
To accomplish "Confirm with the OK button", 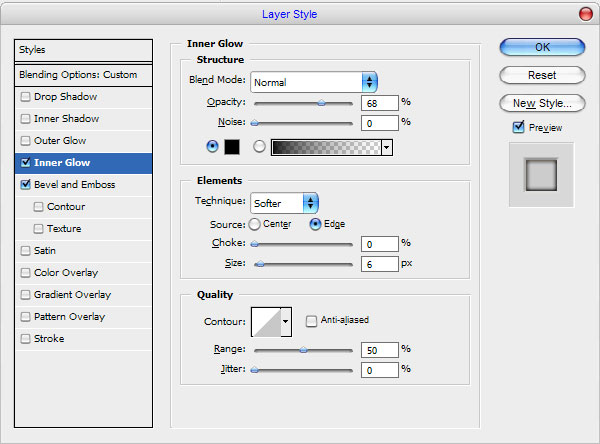I will [x=542, y=47].
